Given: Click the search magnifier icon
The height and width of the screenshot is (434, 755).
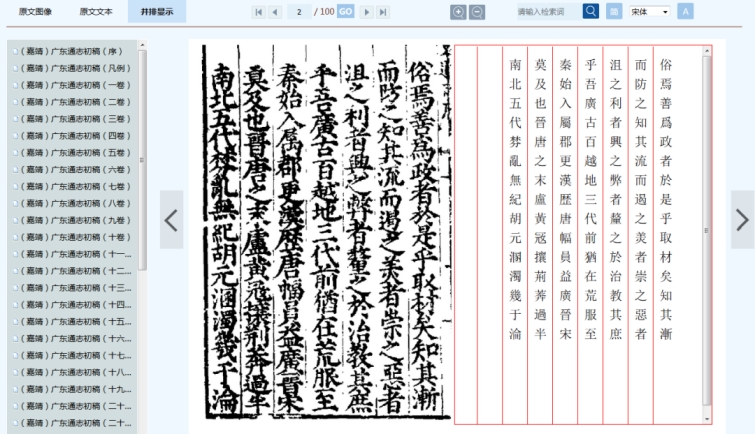Looking at the screenshot, I should (591, 11).
